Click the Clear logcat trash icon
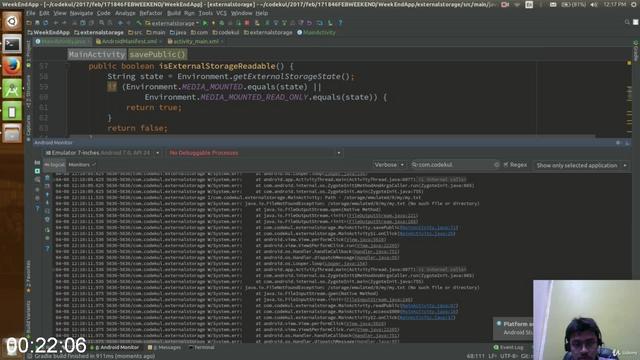The height and width of the screenshot is (360, 640). (47, 178)
